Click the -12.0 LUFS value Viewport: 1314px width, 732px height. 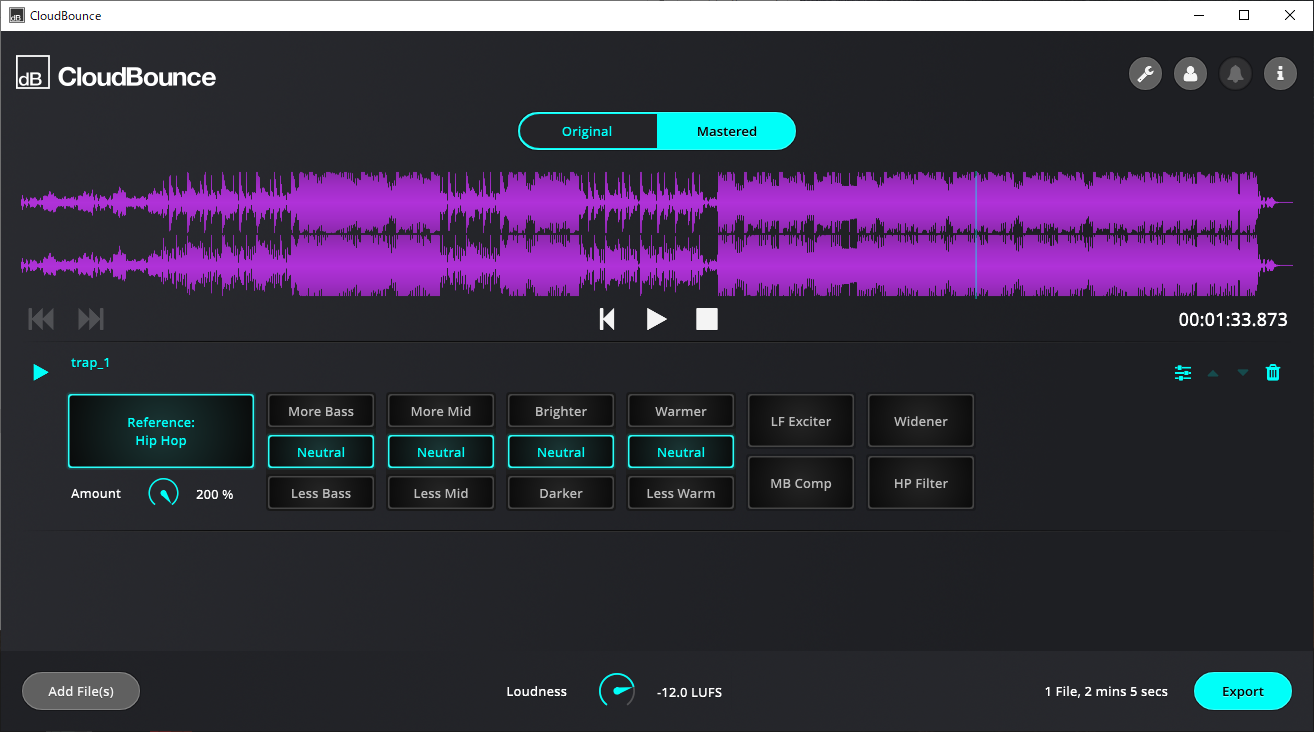(689, 692)
